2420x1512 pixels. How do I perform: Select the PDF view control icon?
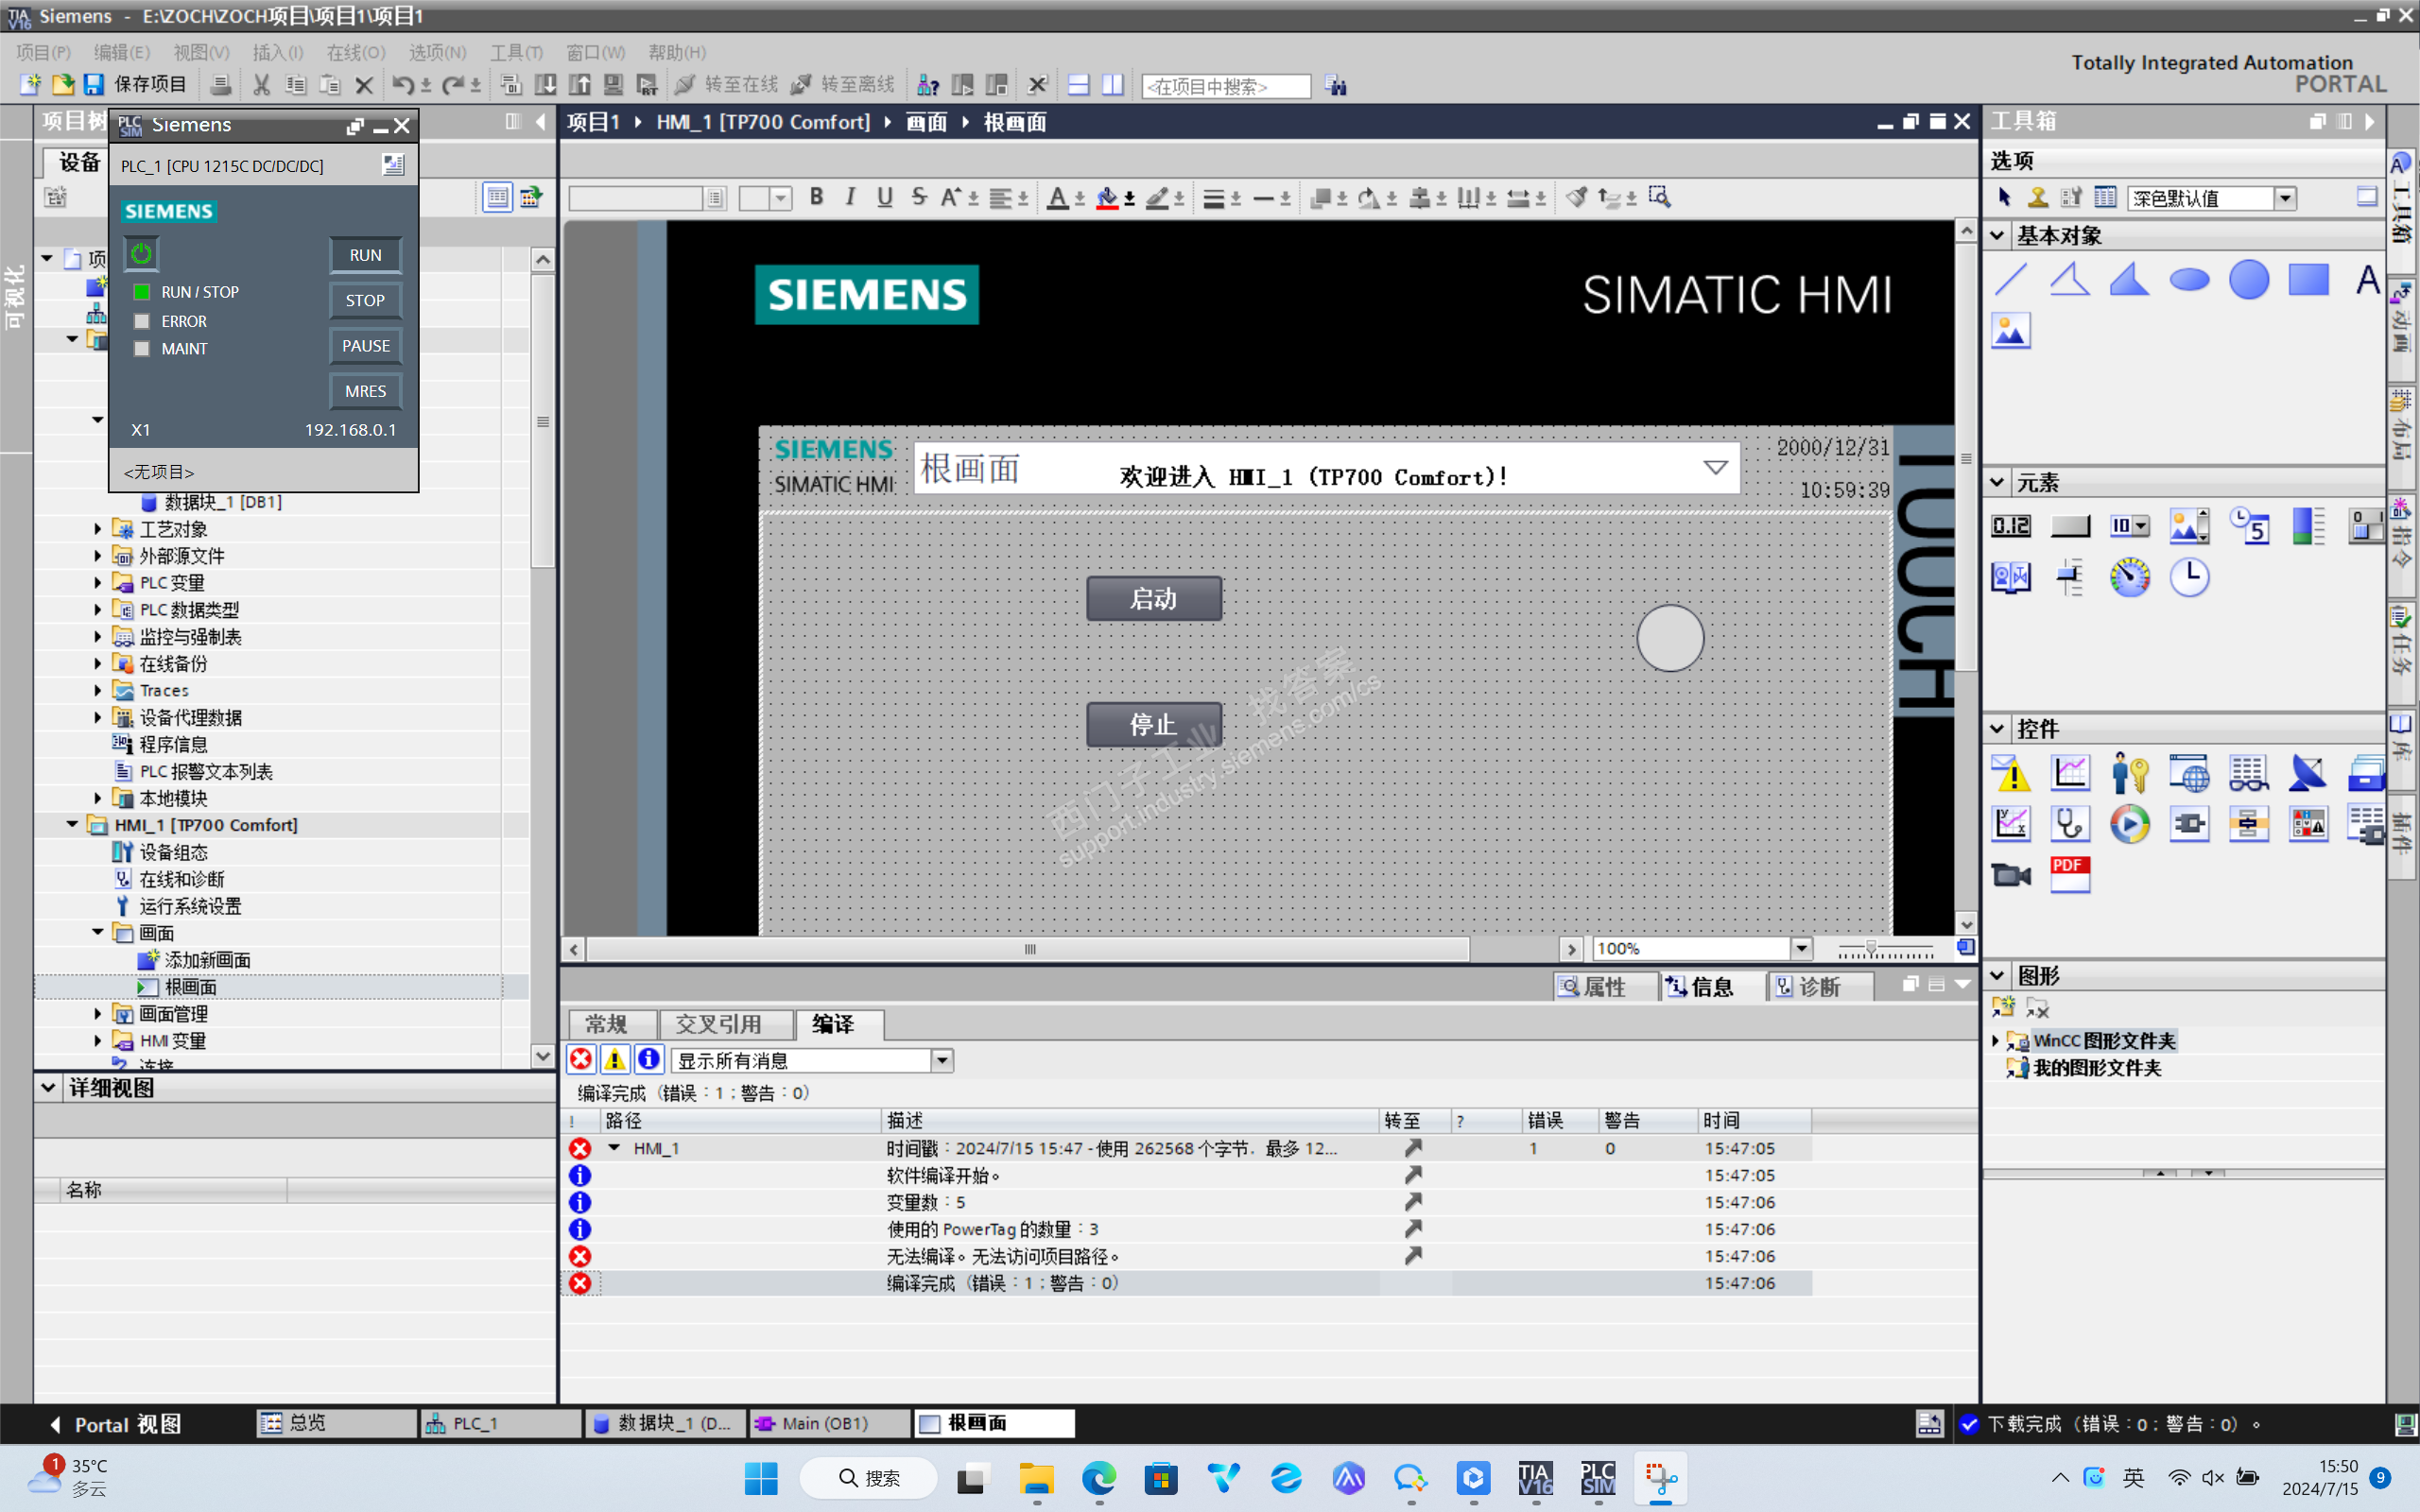click(x=2069, y=875)
